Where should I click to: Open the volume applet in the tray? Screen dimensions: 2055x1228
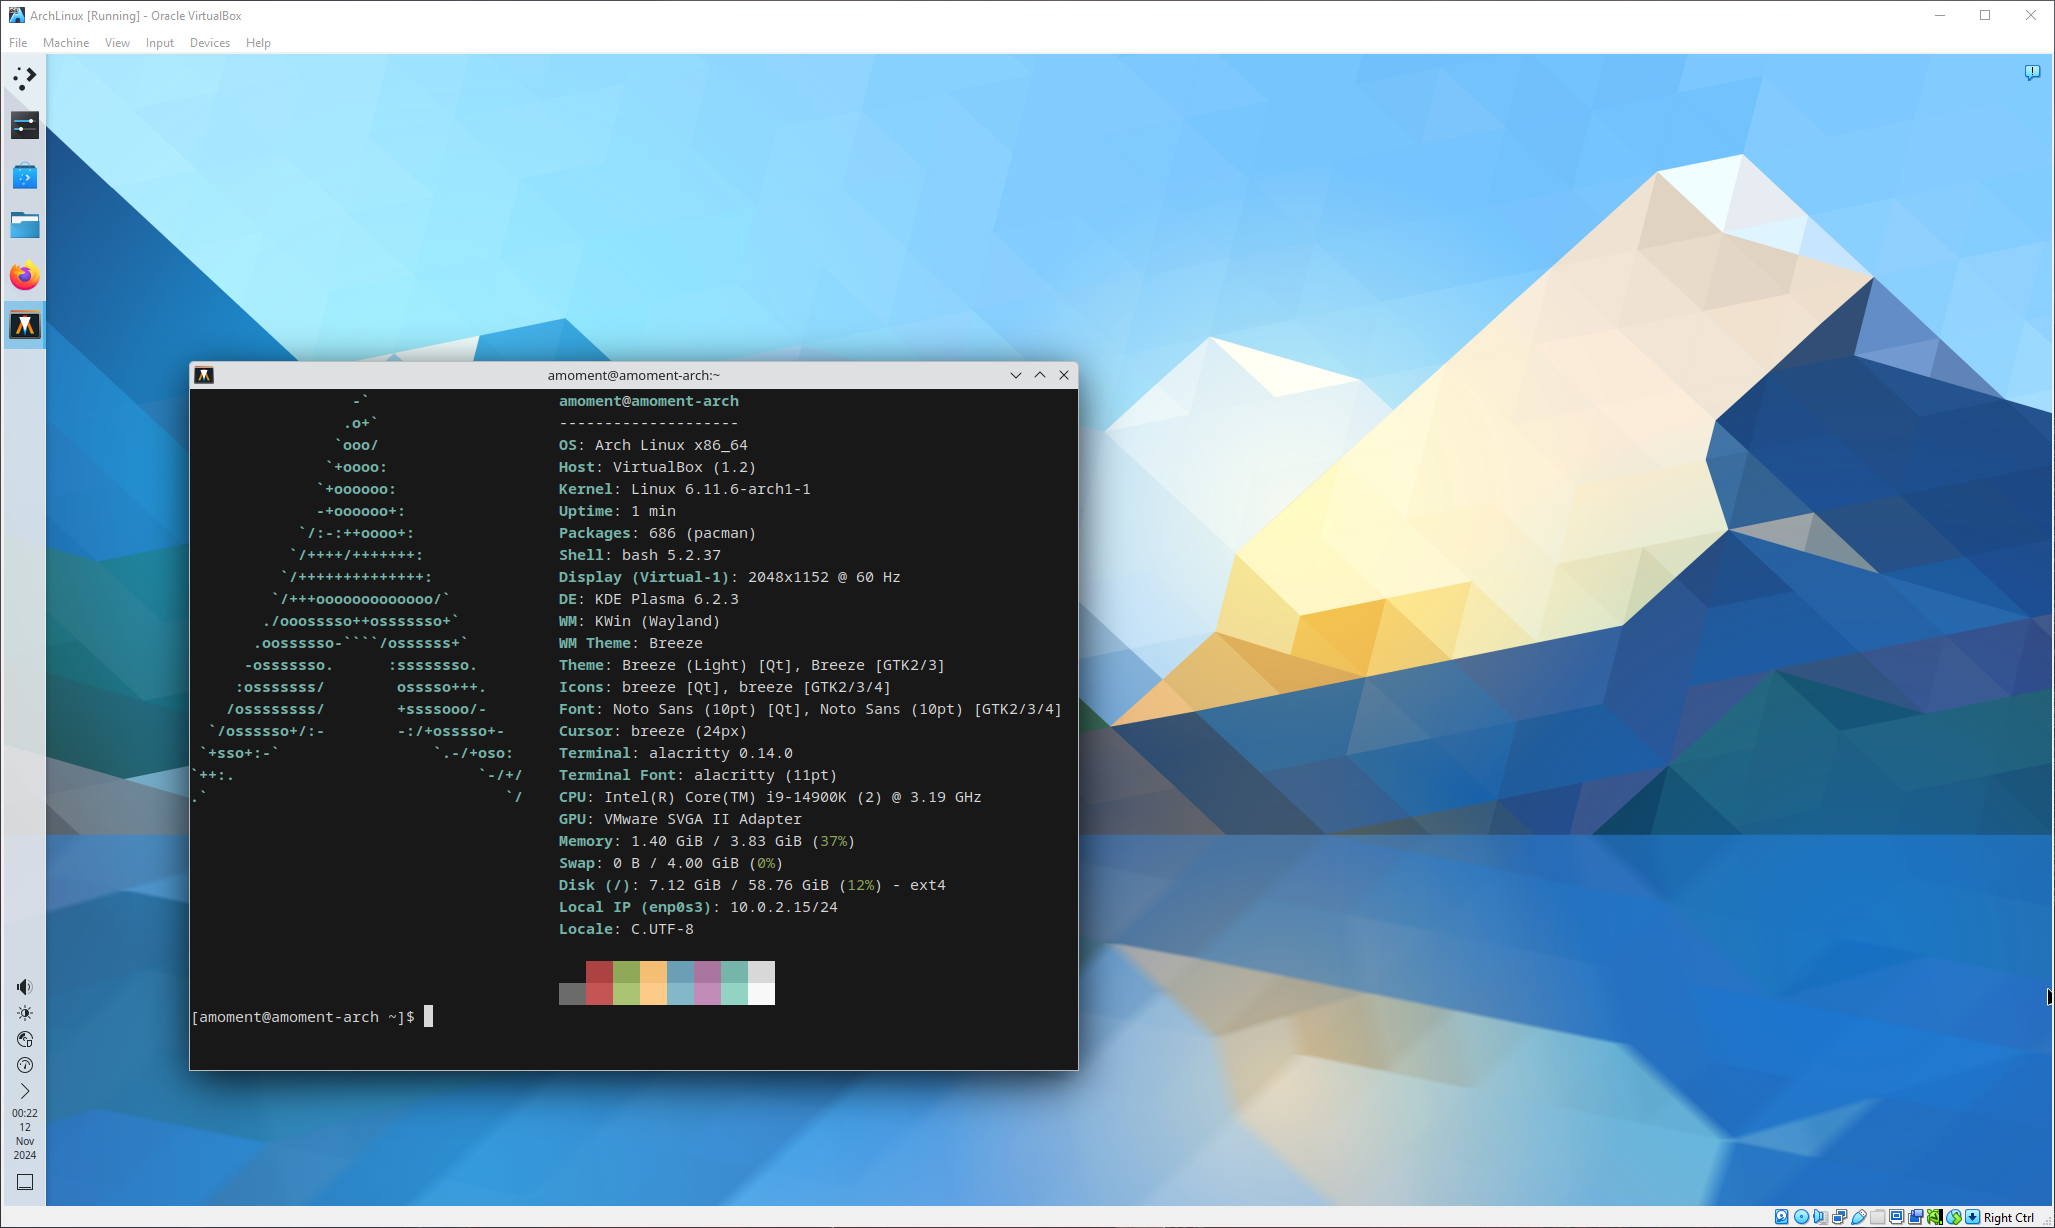[24, 987]
